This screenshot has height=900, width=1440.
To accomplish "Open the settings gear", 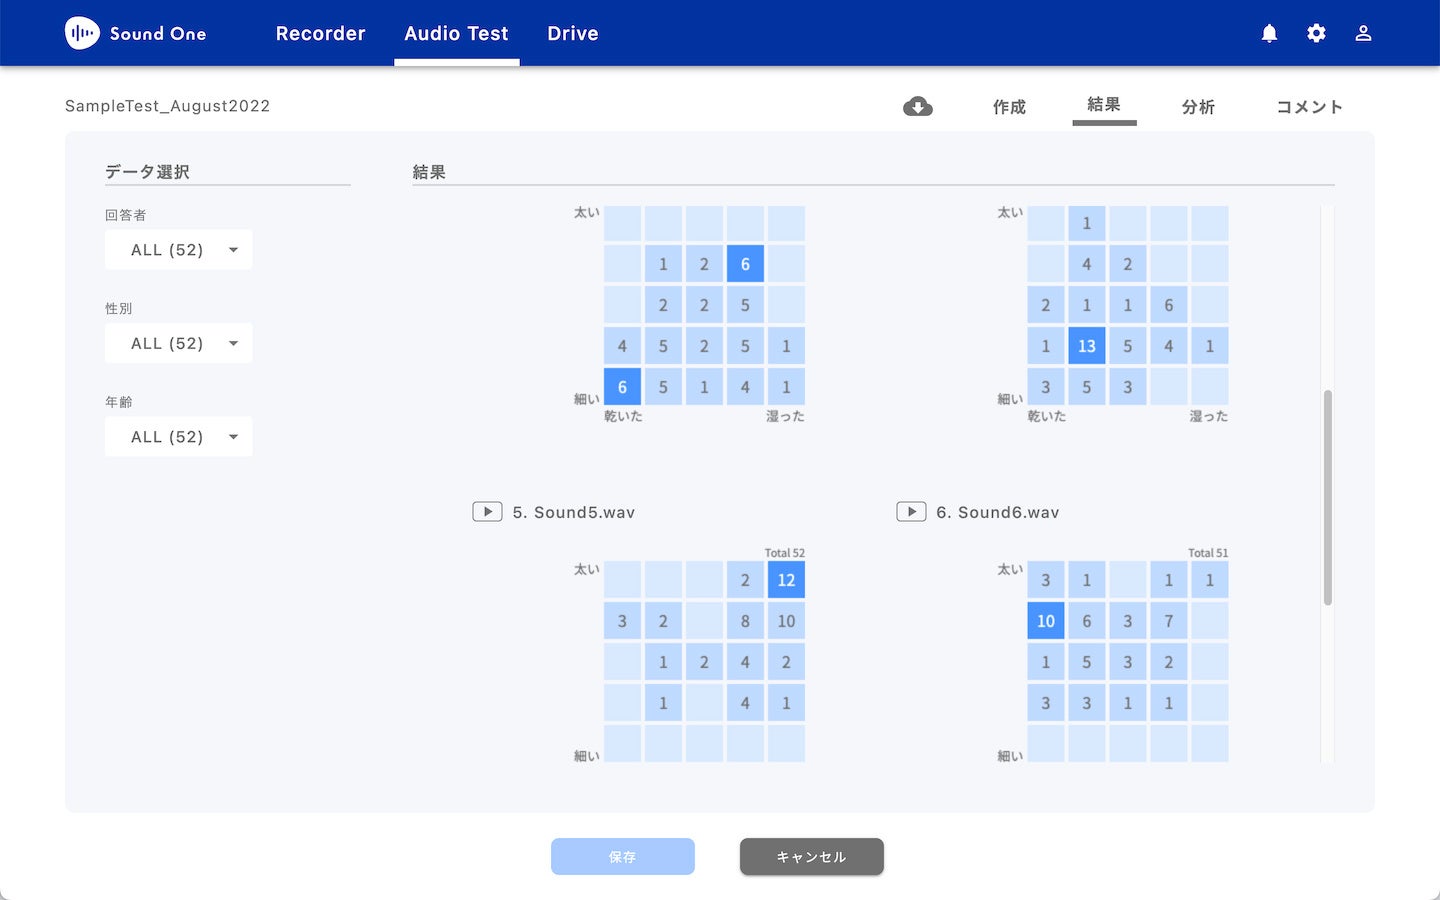I will [1315, 33].
